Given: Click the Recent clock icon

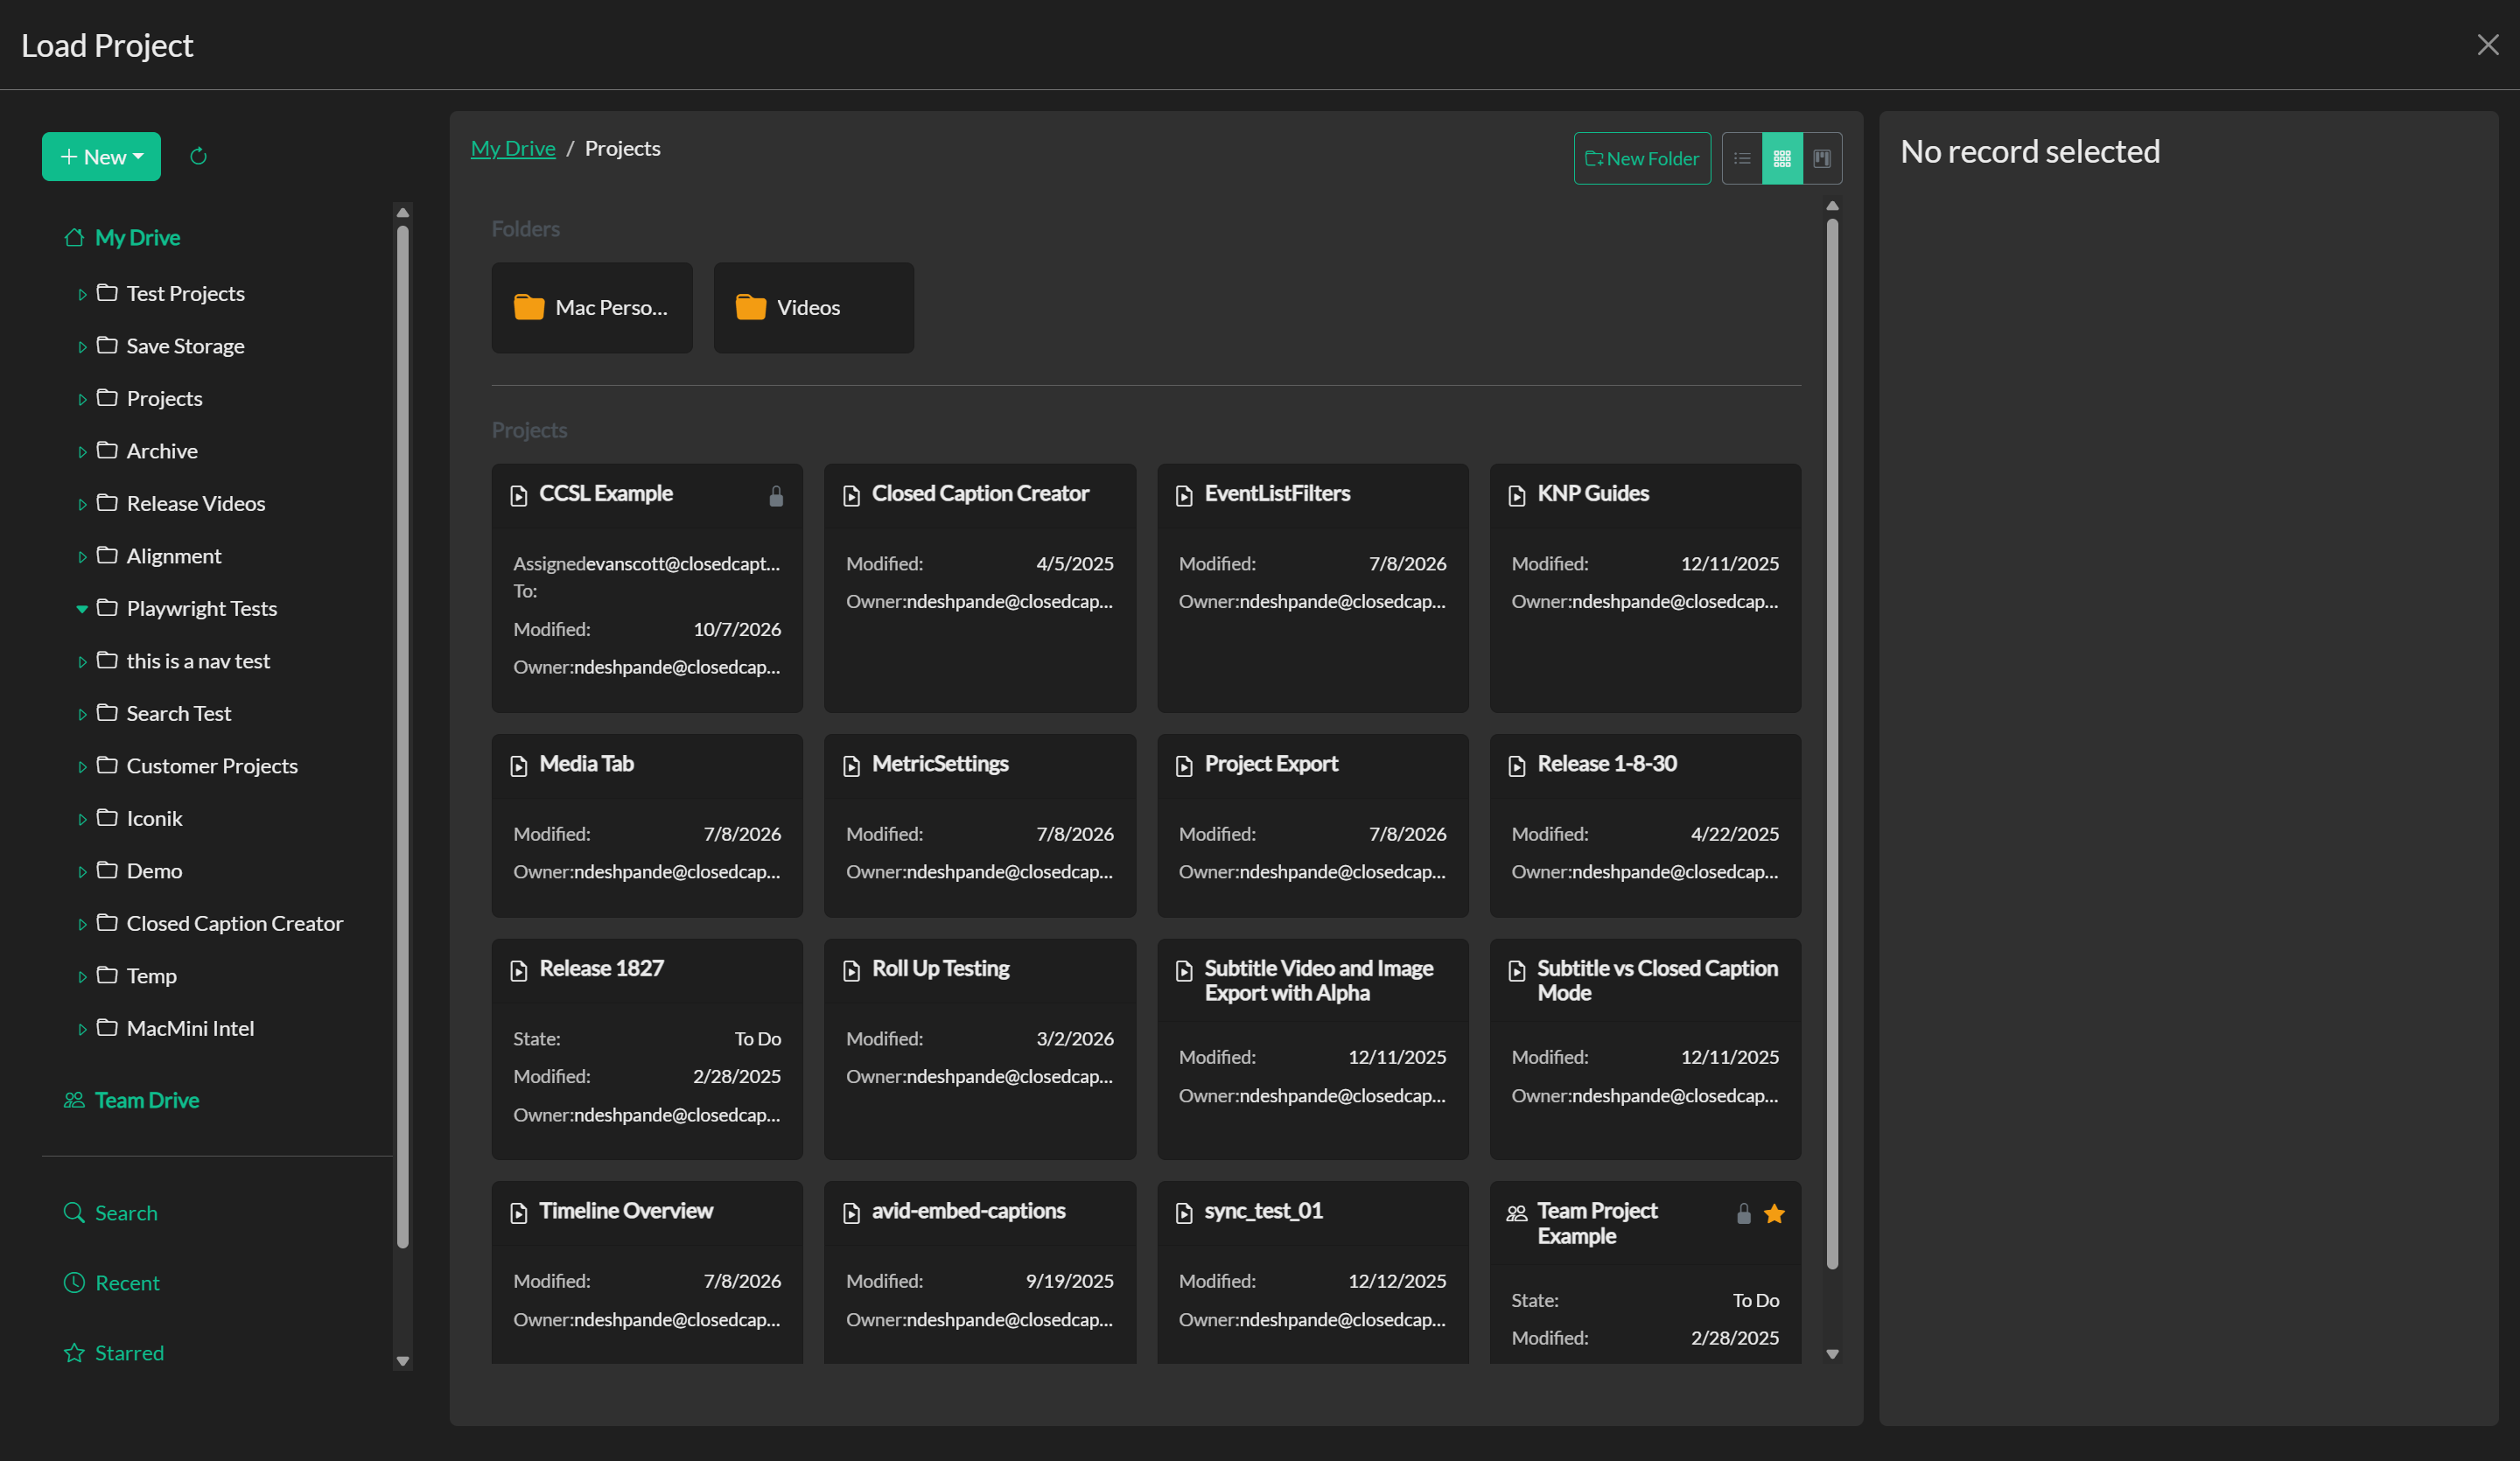Looking at the screenshot, I should point(74,1283).
